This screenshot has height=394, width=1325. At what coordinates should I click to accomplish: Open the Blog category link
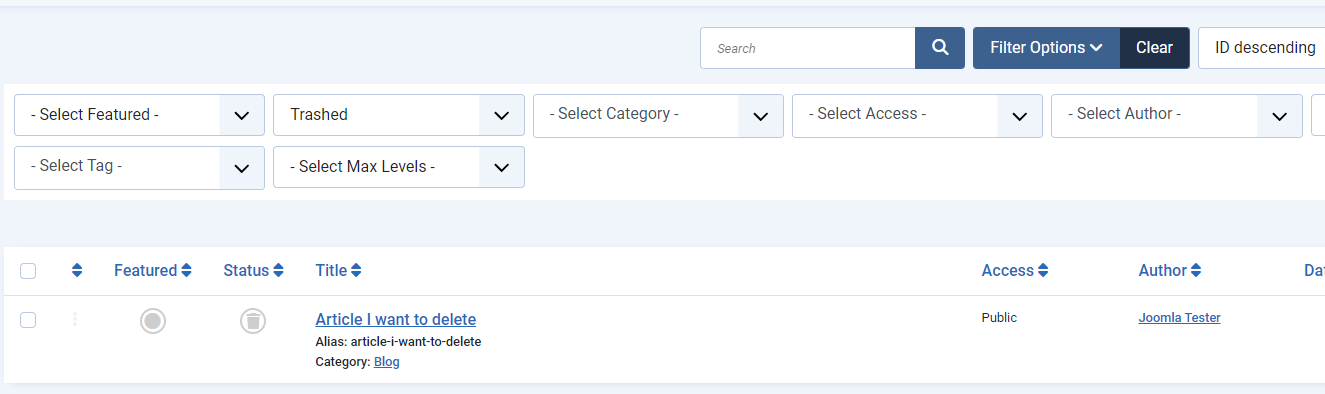[x=386, y=362]
